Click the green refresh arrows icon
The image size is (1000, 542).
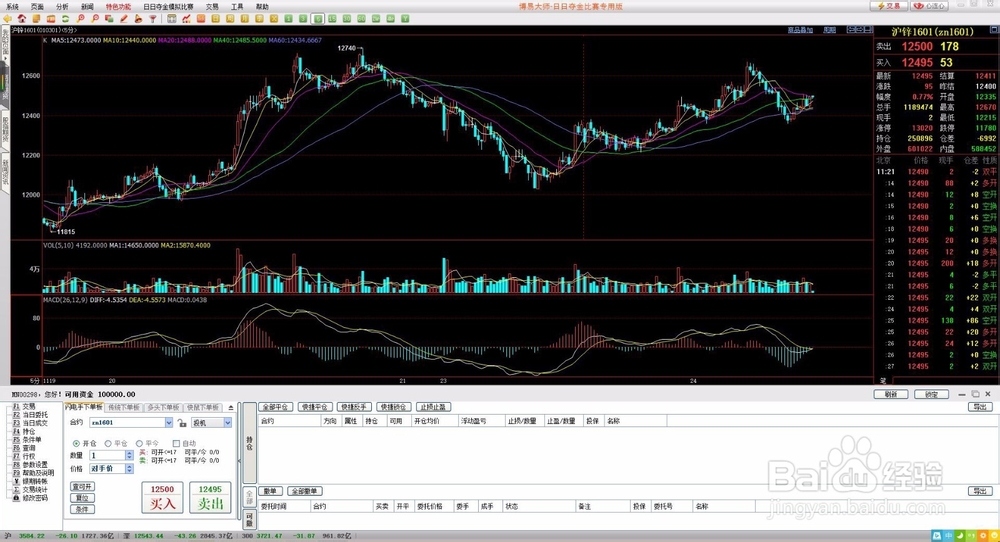(x=65, y=19)
